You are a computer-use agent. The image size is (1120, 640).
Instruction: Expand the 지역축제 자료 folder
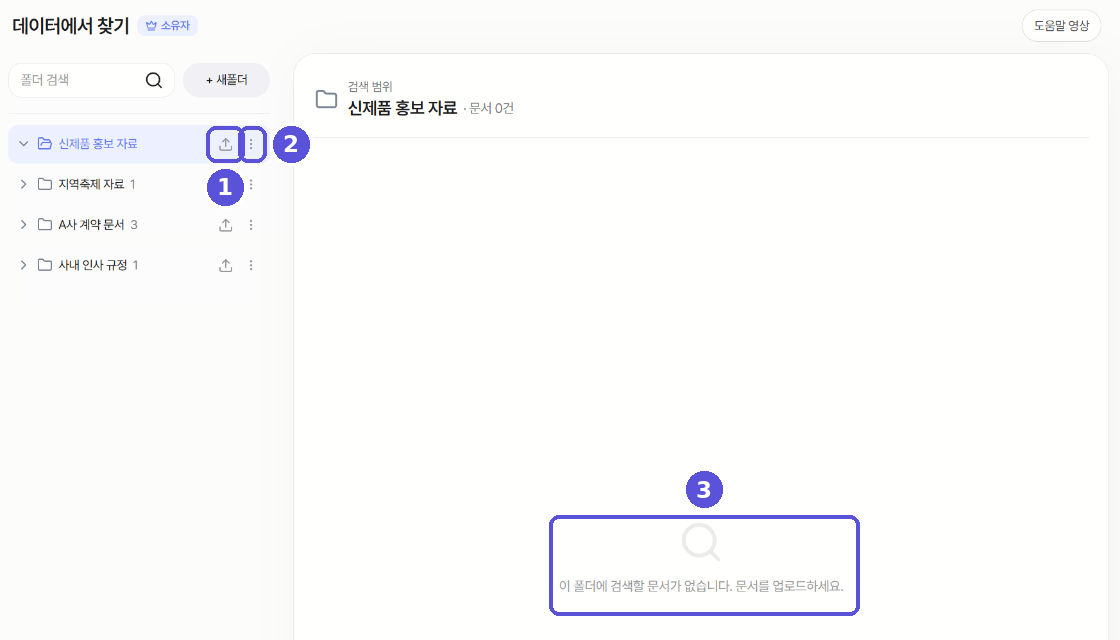[x=24, y=184]
